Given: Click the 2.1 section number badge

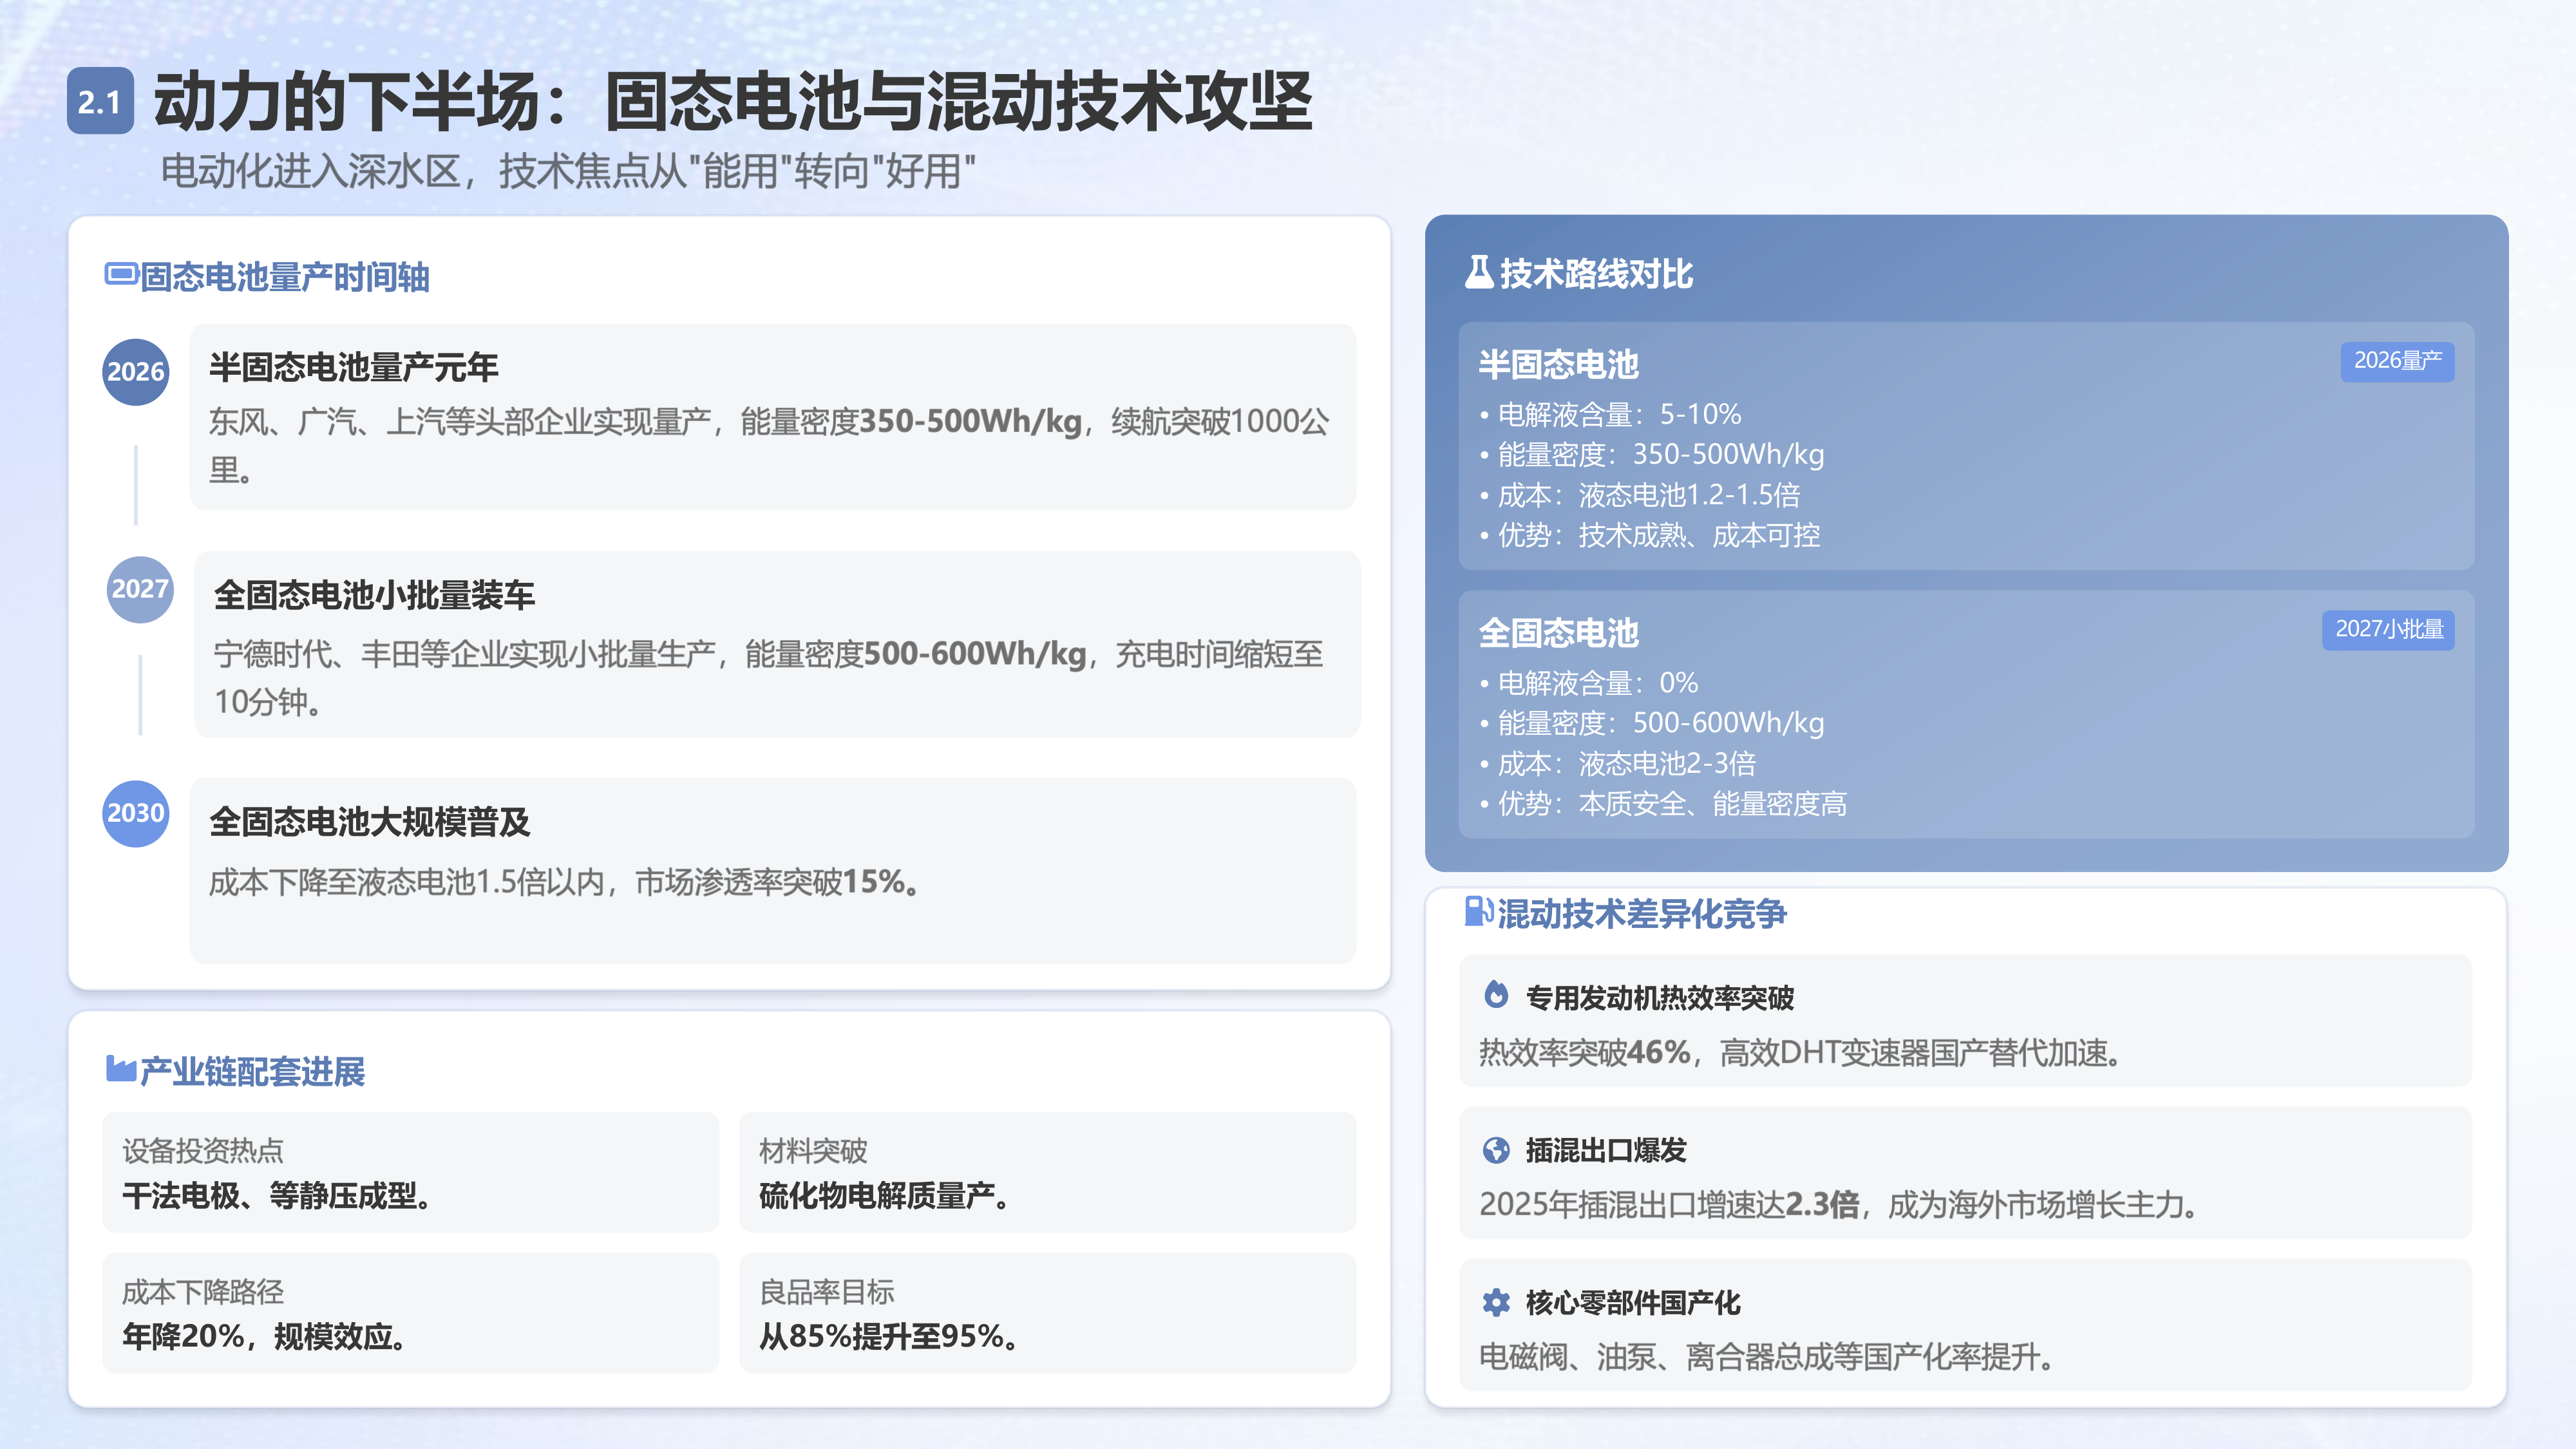Looking at the screenshot, I should [x=100, y=101].
